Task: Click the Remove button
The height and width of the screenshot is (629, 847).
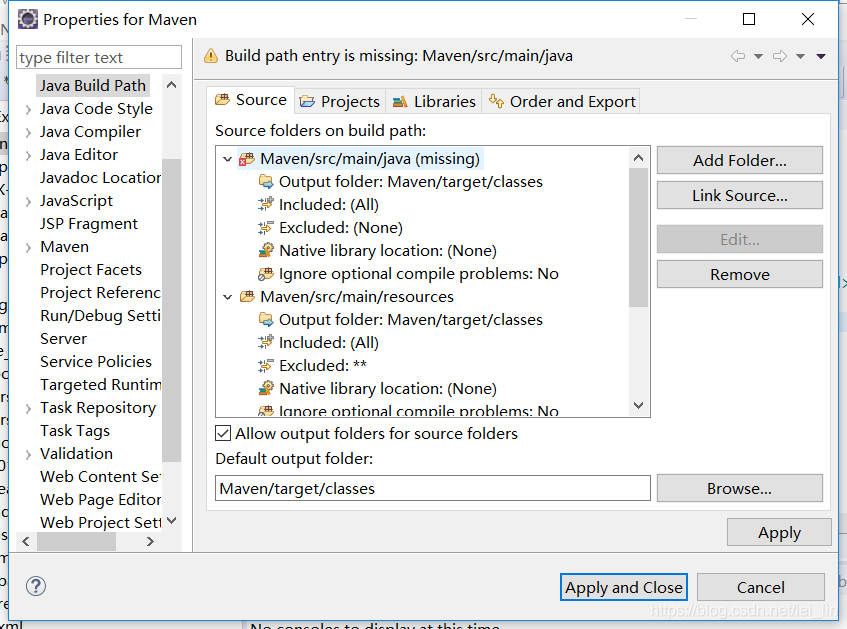Action: pyautogui.click(x=740, y=274)
